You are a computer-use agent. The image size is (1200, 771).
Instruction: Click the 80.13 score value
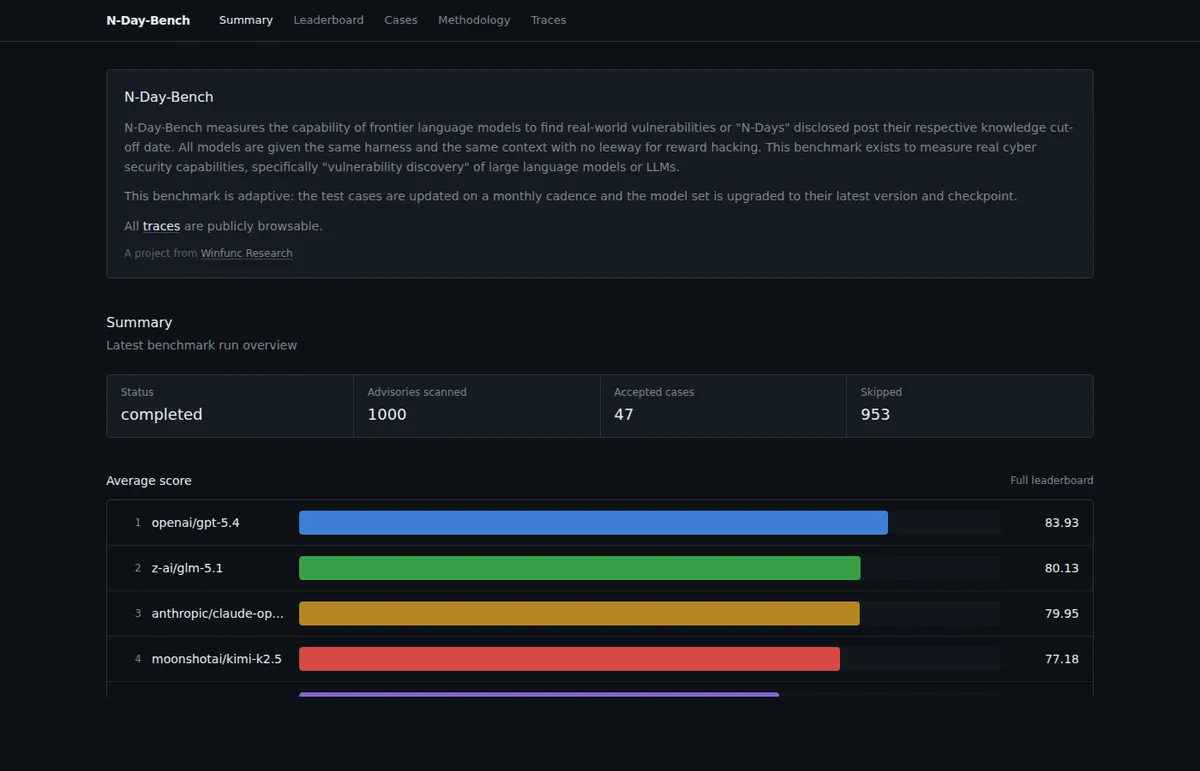click(x=1062, y=568)
